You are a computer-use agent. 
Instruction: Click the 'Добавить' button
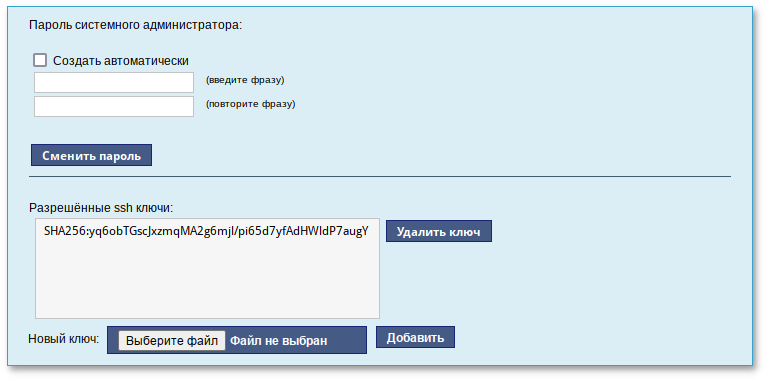tap(415, 338)
